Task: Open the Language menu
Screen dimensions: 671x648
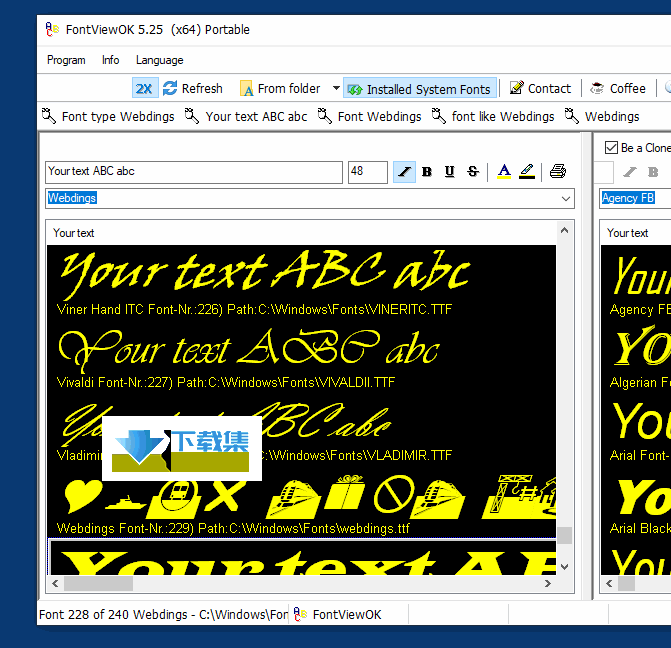Action: (x=159, y=60)
